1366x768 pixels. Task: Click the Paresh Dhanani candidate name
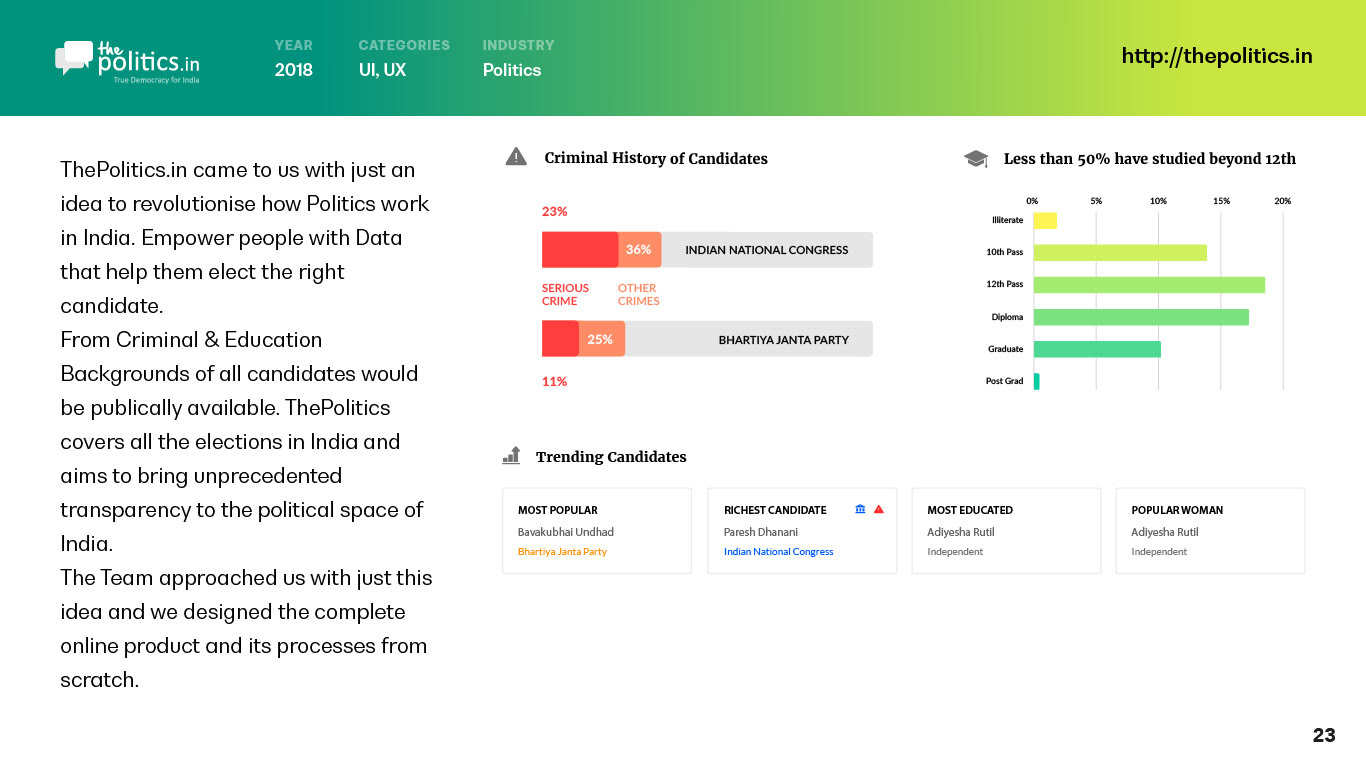point(760,532)
